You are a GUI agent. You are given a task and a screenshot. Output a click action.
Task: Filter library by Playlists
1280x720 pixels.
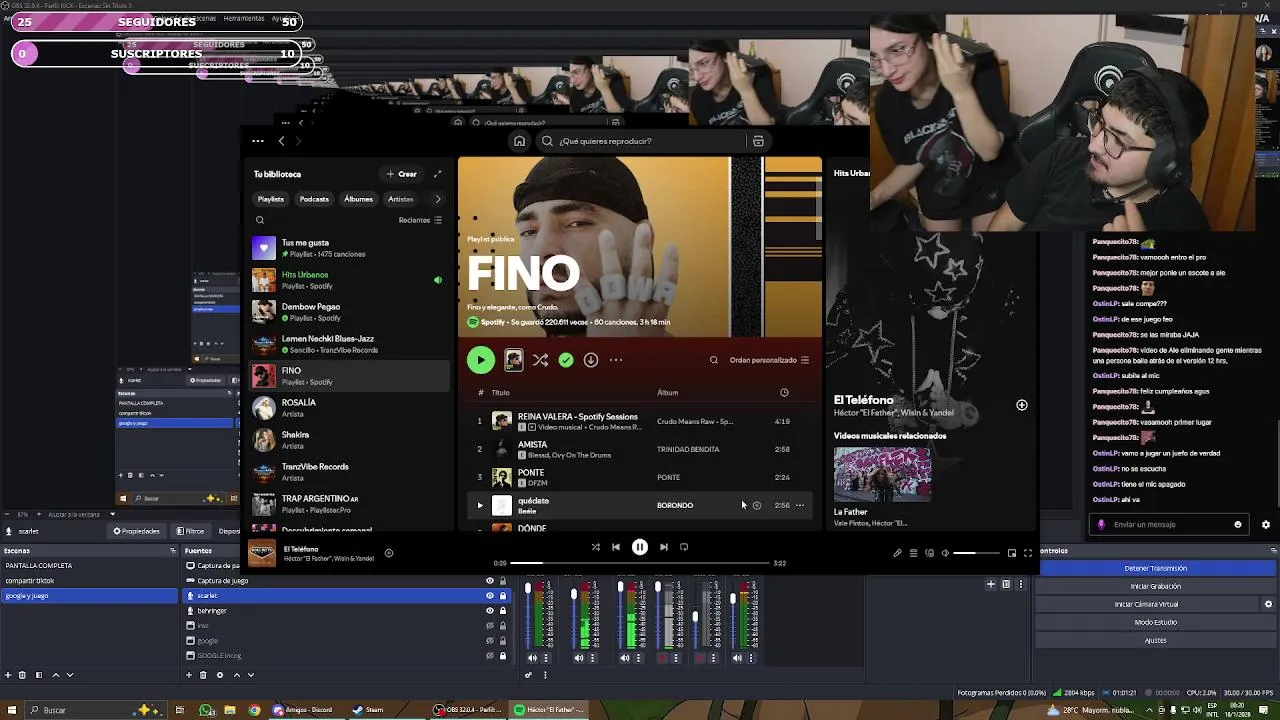[x=271, y=199]
